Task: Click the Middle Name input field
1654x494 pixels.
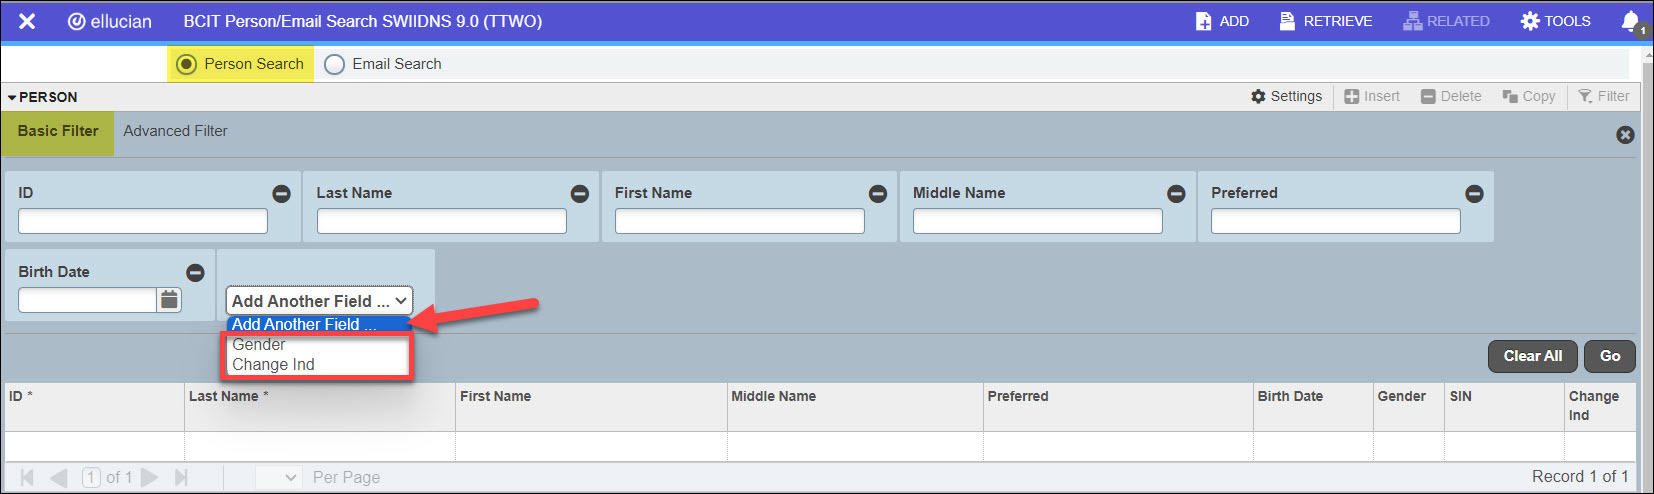Action: (x=1037, y=221)
